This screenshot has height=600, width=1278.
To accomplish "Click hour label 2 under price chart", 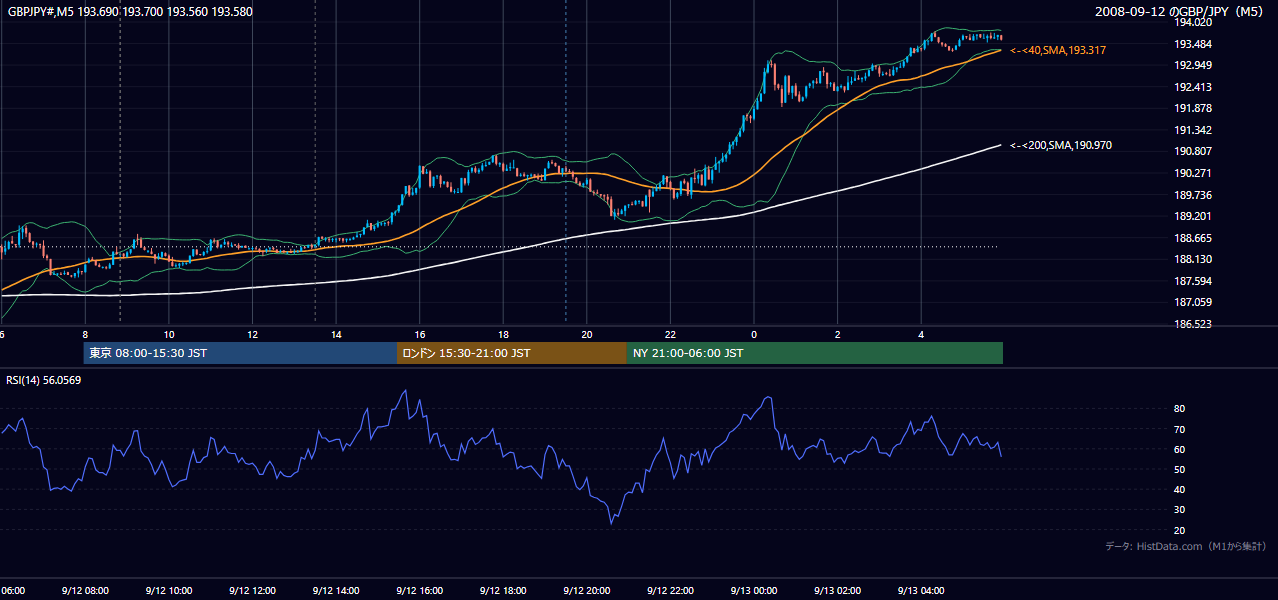I will click(838, 334).
